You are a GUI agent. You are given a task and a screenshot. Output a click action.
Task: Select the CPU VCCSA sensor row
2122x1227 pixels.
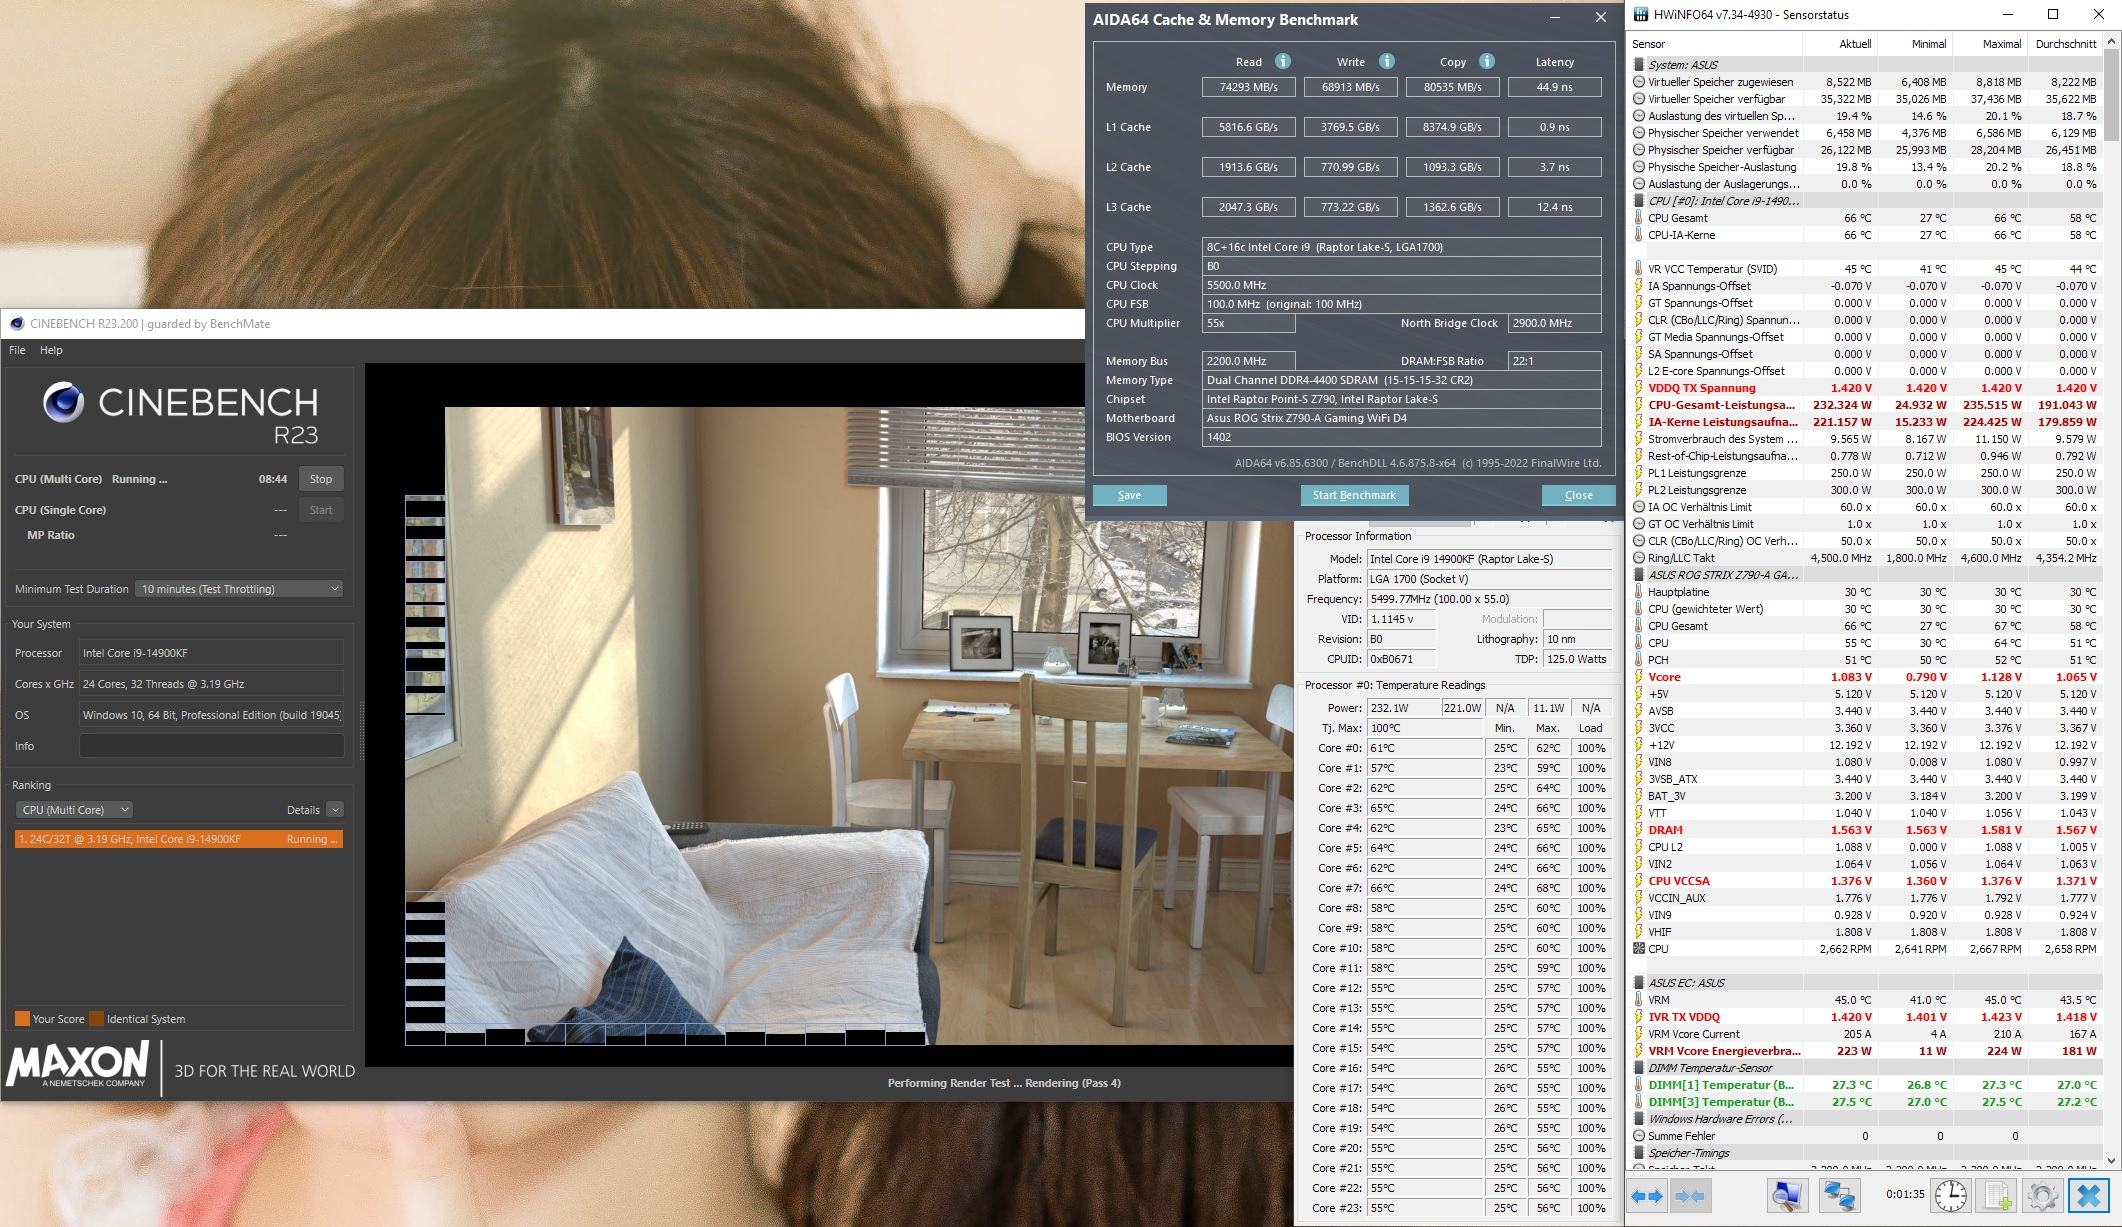1865,881
